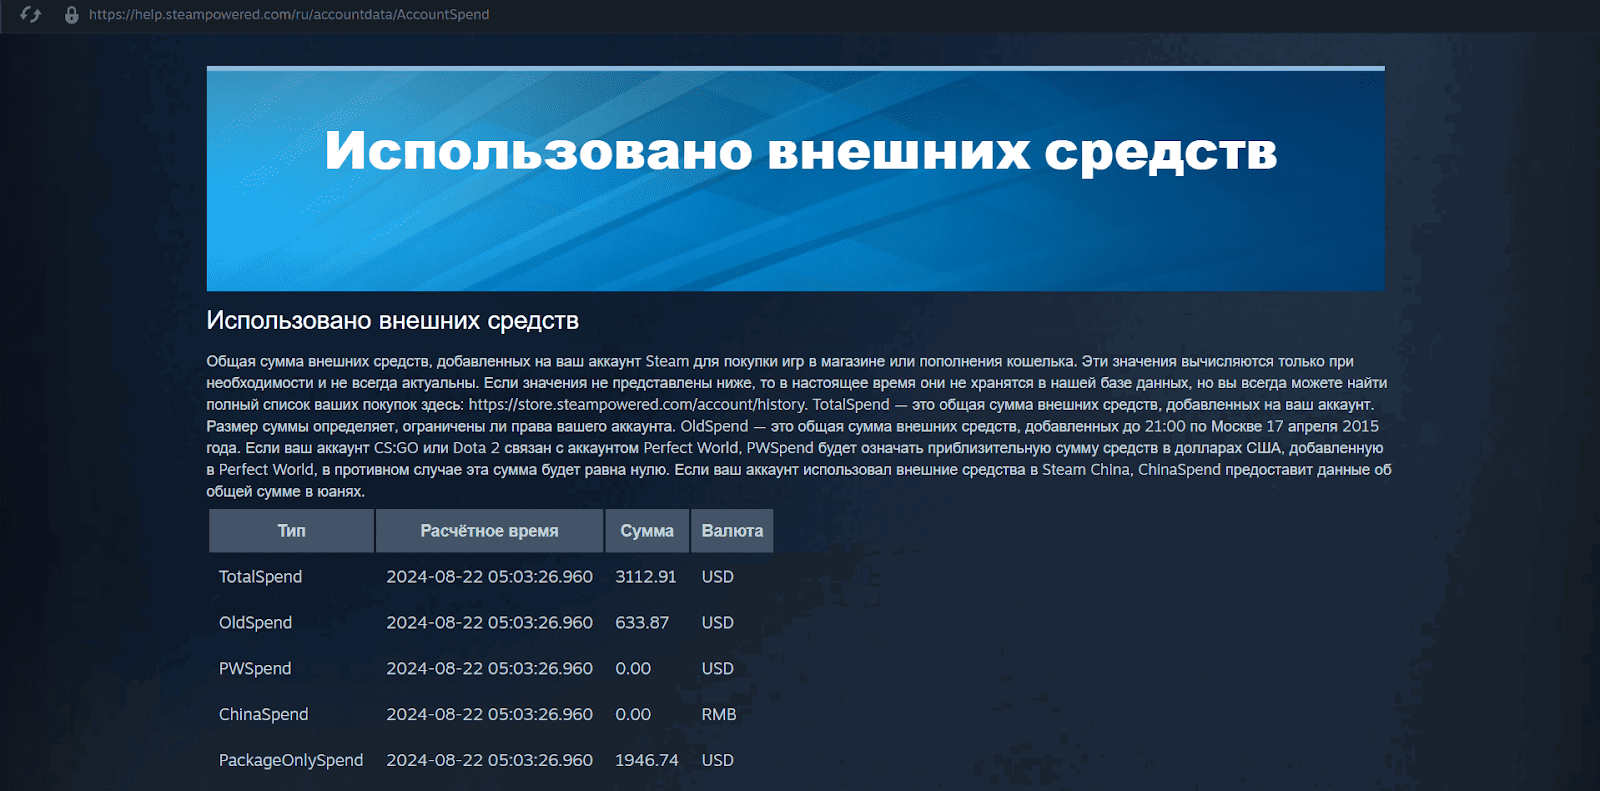
Task: Click the OldSpend USD currency cell
Action: 718,623
